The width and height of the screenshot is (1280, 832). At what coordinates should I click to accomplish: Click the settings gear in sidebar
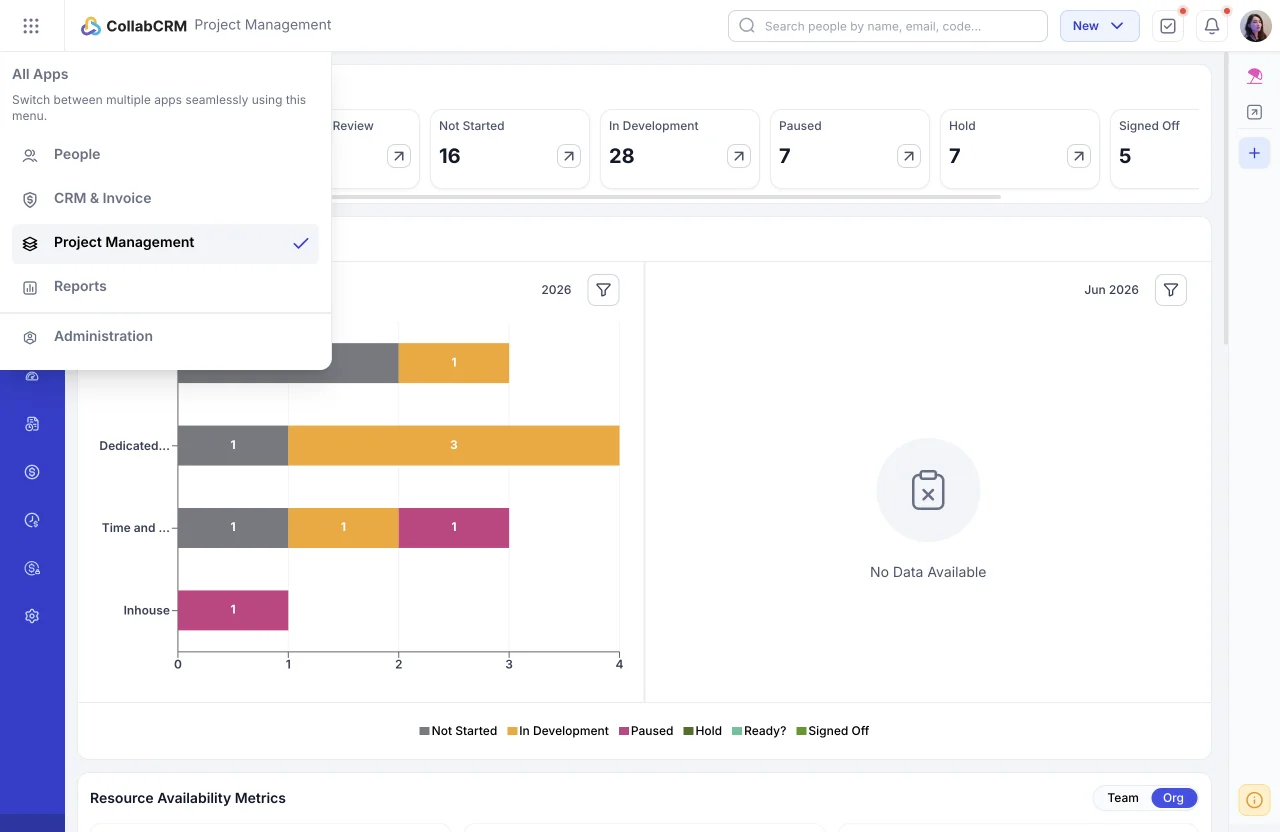(x=32, y=616)
